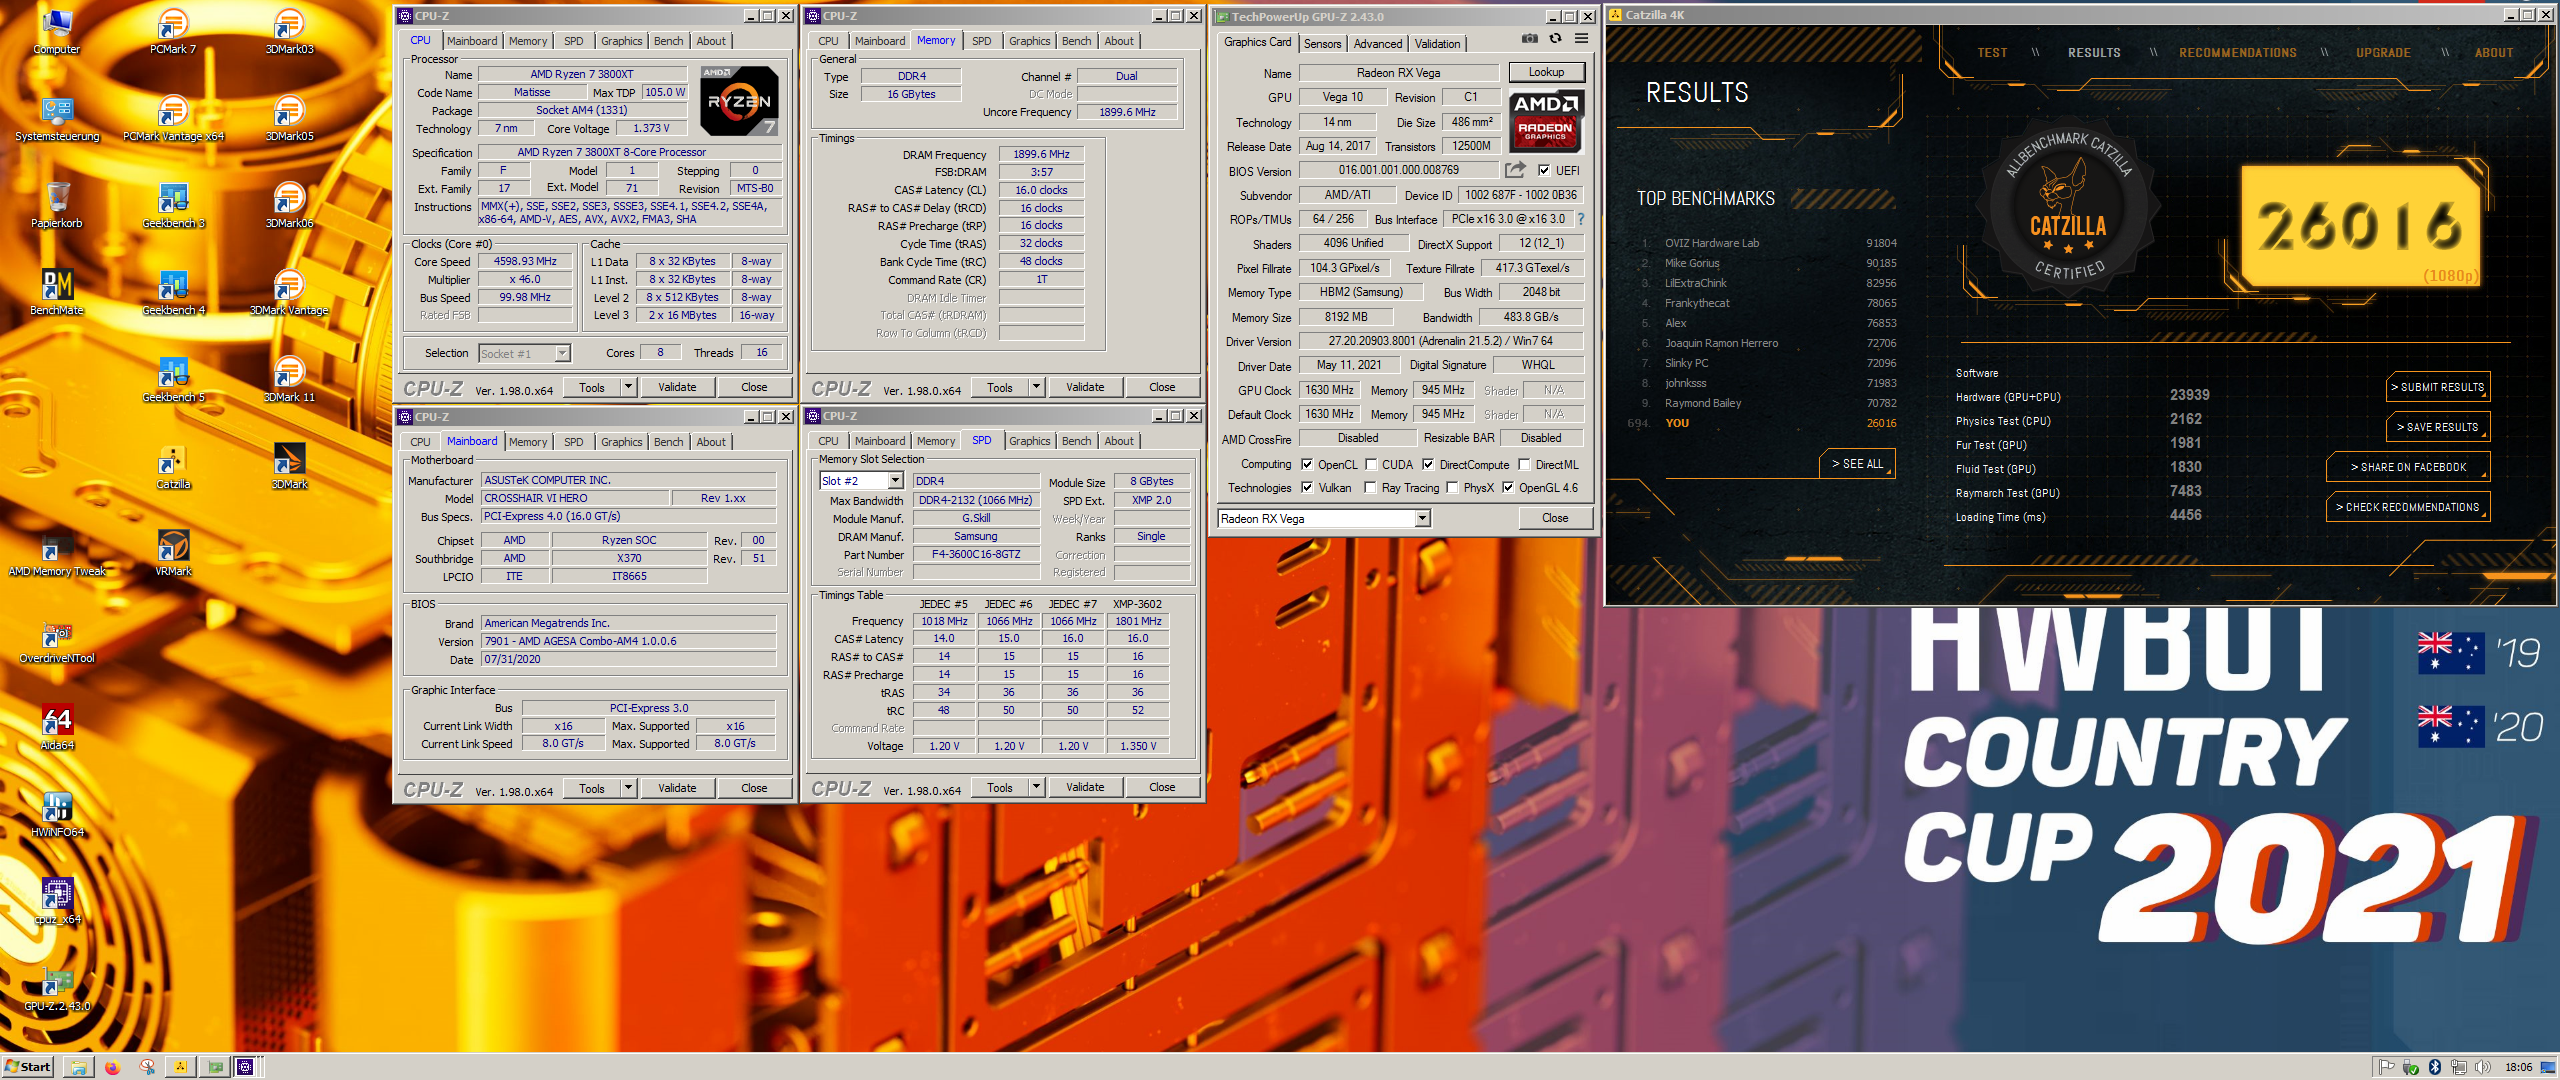This screenshot has width=2560, height=1080.
Task: Open the HWiNFO64 desktop icon
Action: pos(57,813)
